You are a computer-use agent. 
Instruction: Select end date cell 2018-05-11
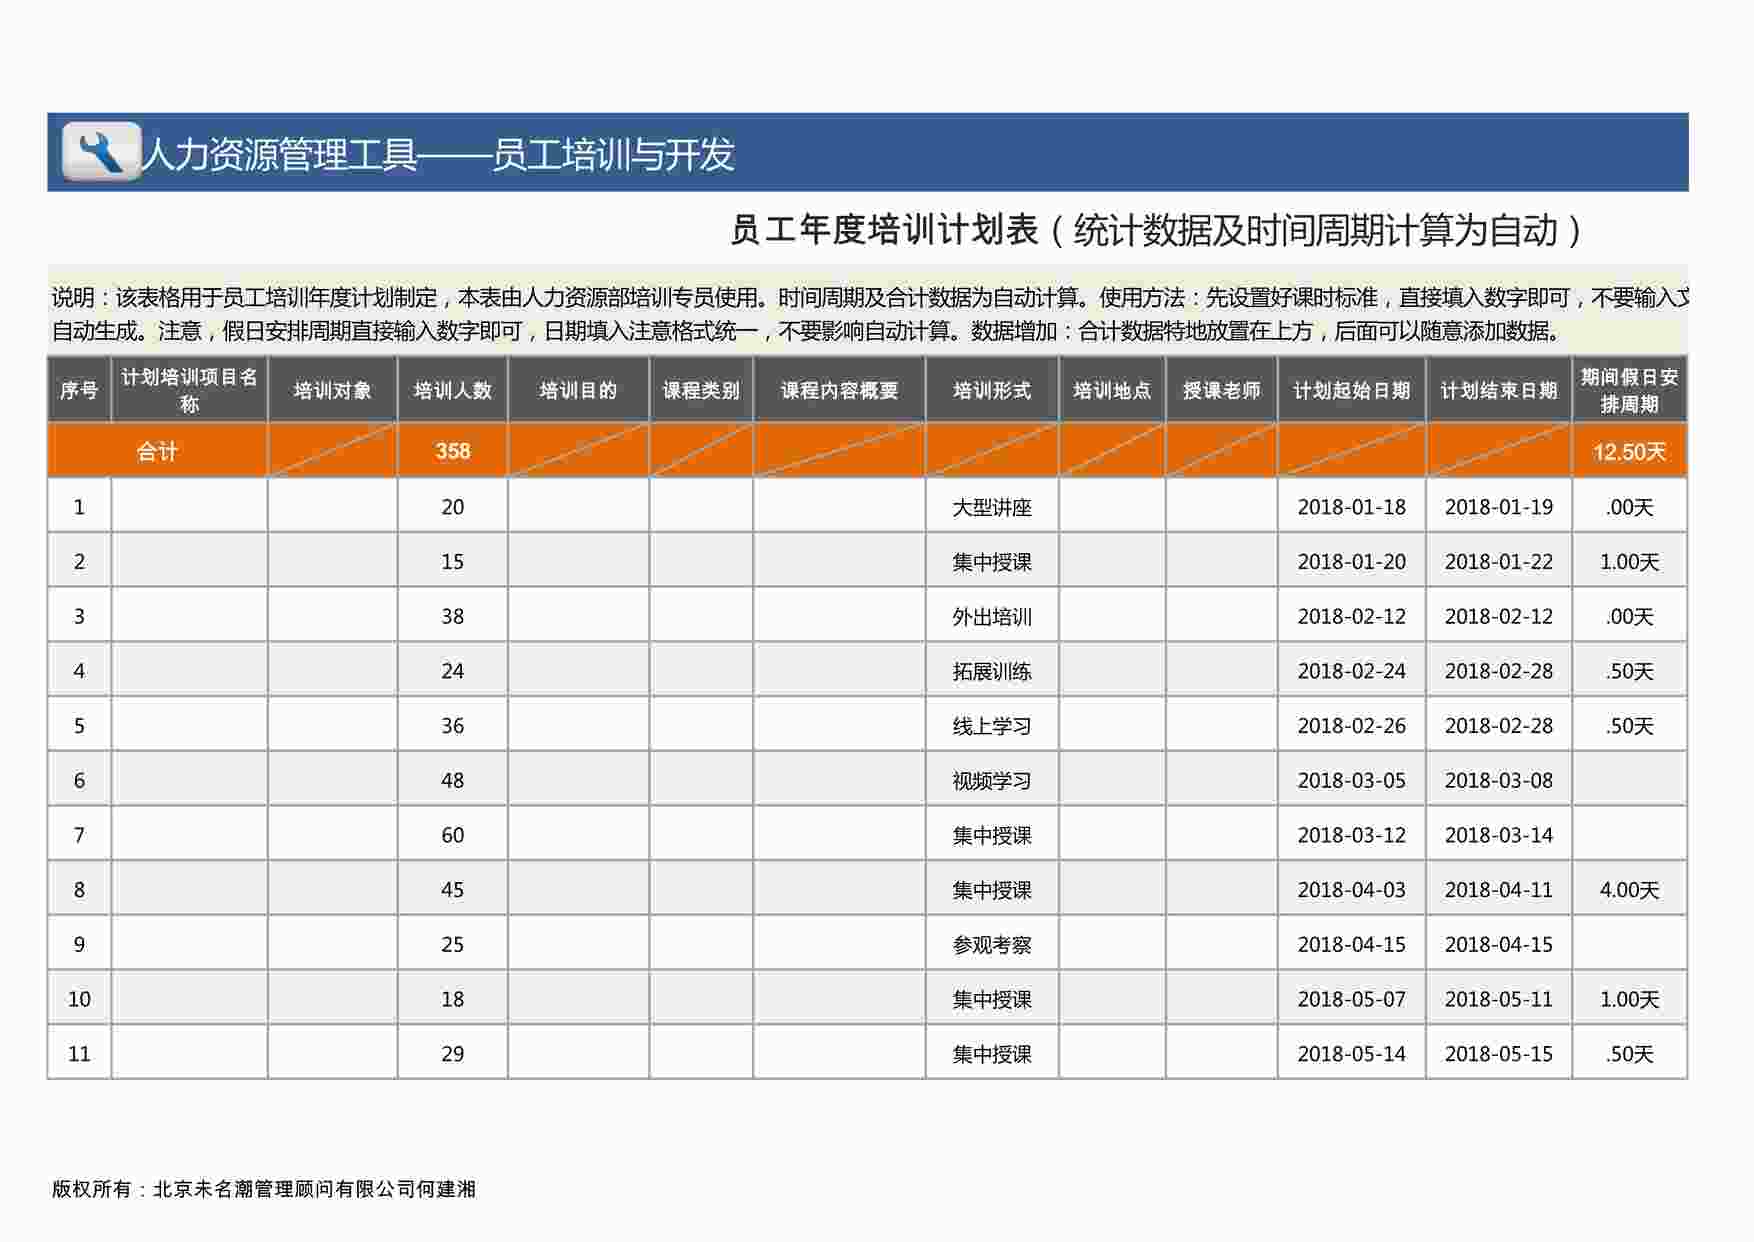tap(1498, 998)
